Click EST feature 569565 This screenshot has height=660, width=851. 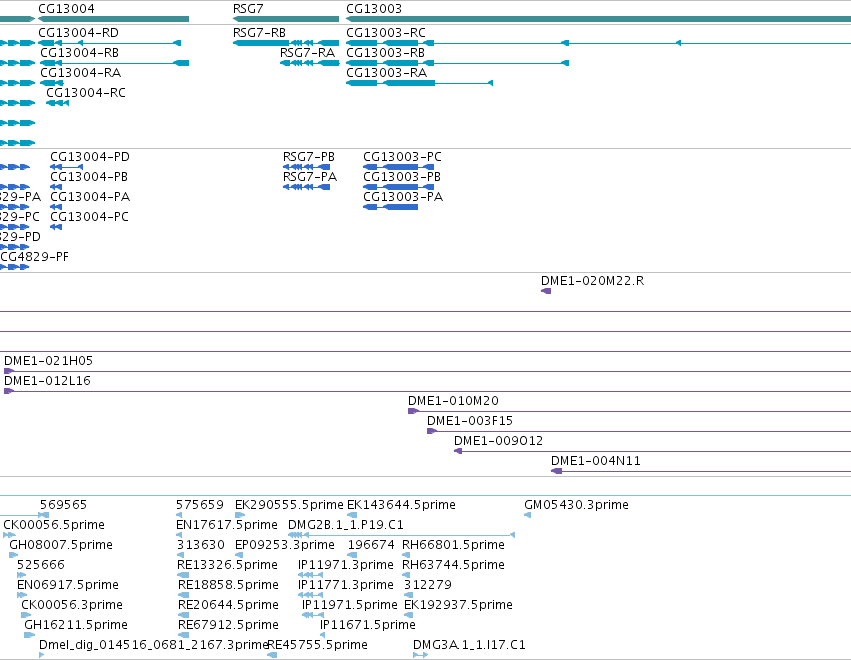tap(63, 505)
